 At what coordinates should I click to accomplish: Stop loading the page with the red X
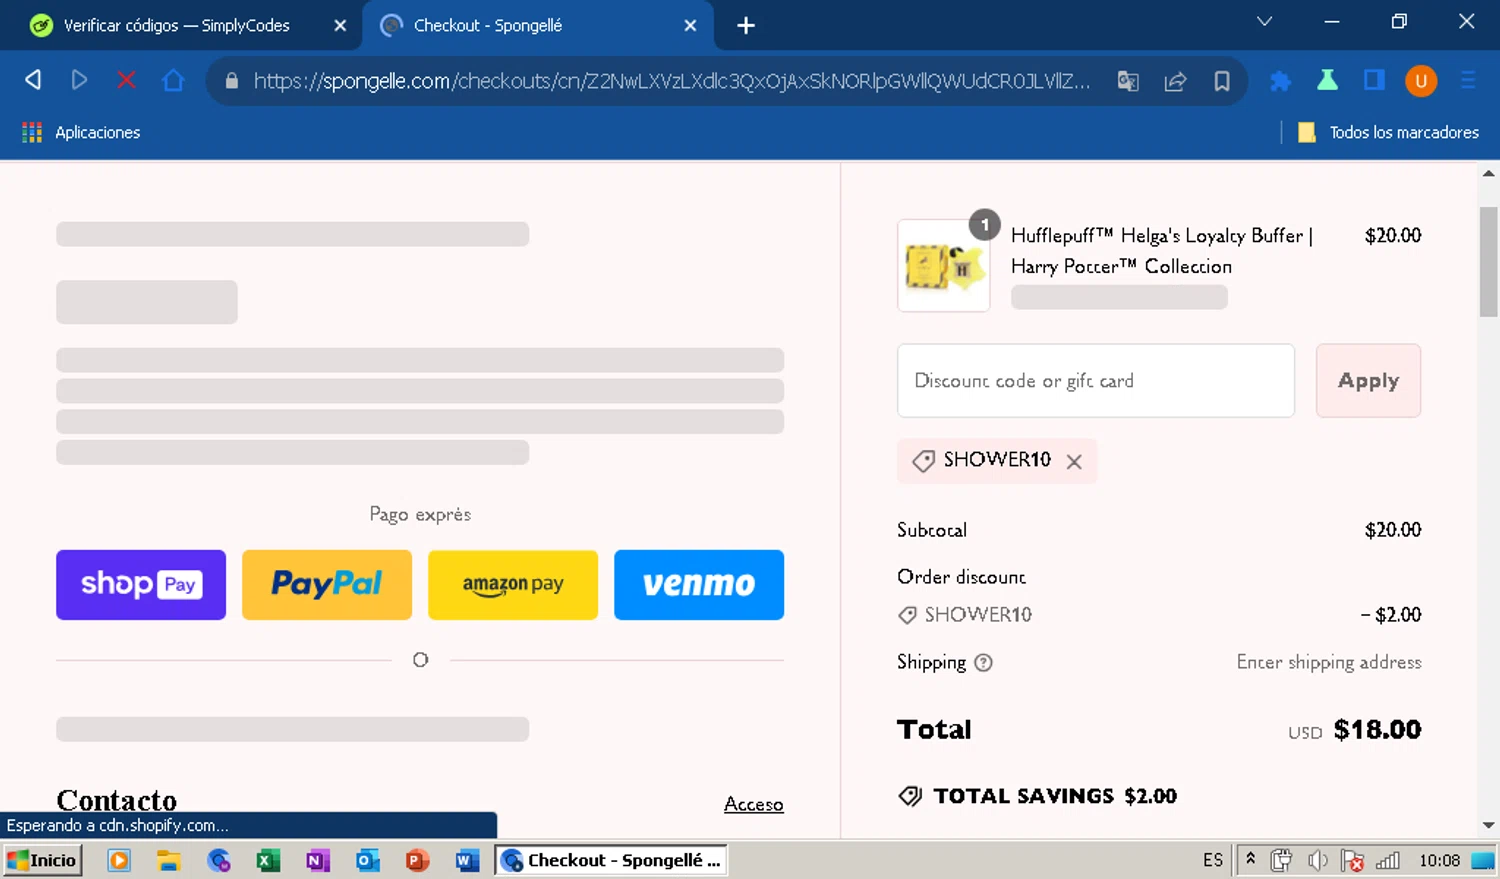[126, 80]
